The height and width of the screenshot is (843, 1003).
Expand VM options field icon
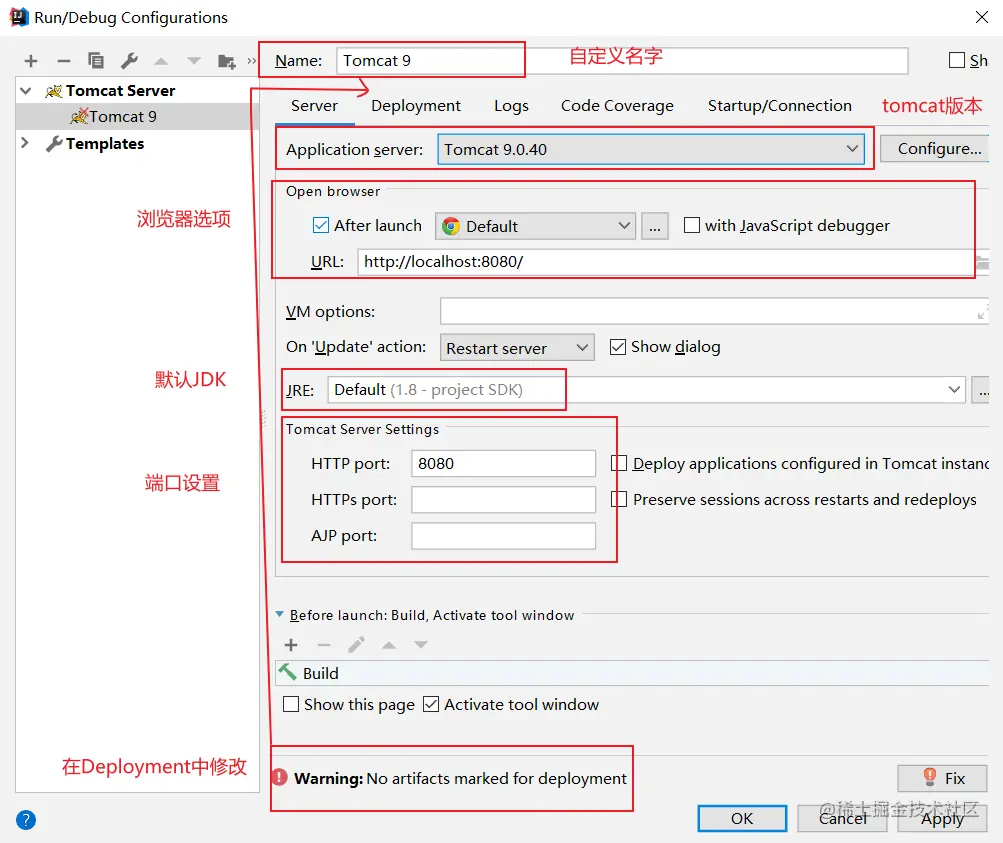(x=983, y=312)
